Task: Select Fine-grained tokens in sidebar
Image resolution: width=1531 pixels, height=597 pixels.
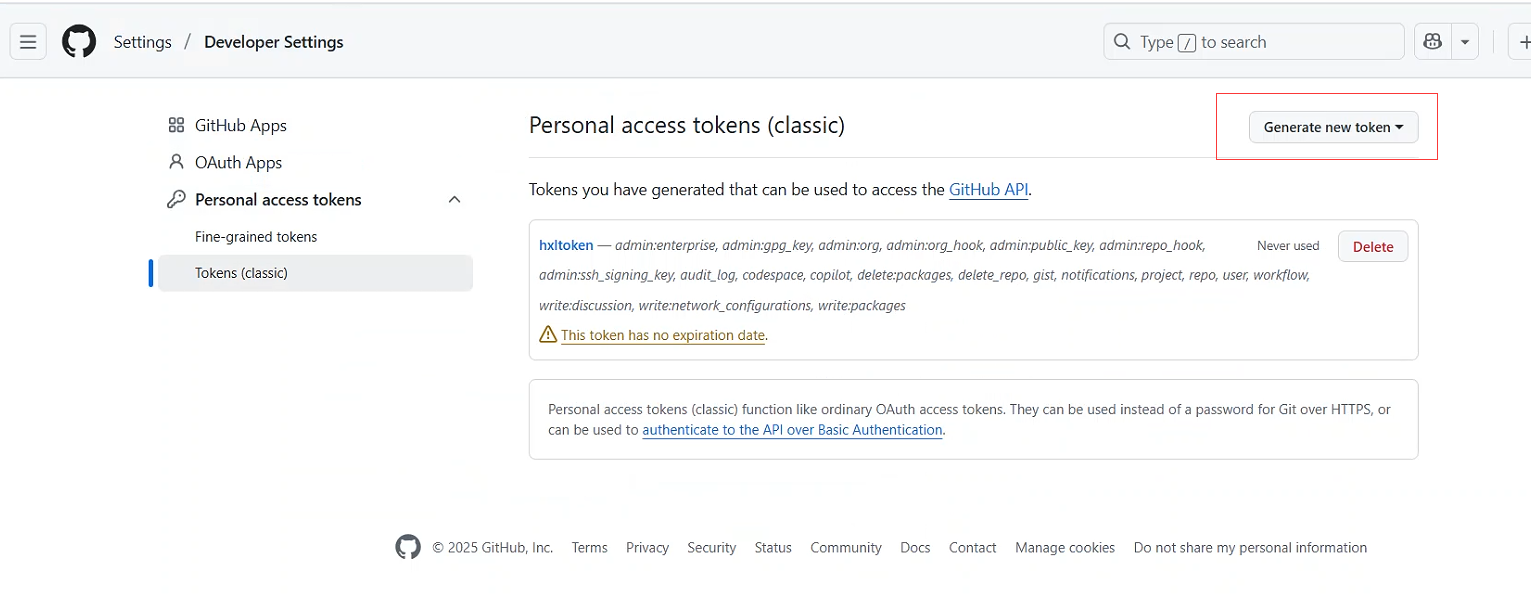Action: point(256,237)
